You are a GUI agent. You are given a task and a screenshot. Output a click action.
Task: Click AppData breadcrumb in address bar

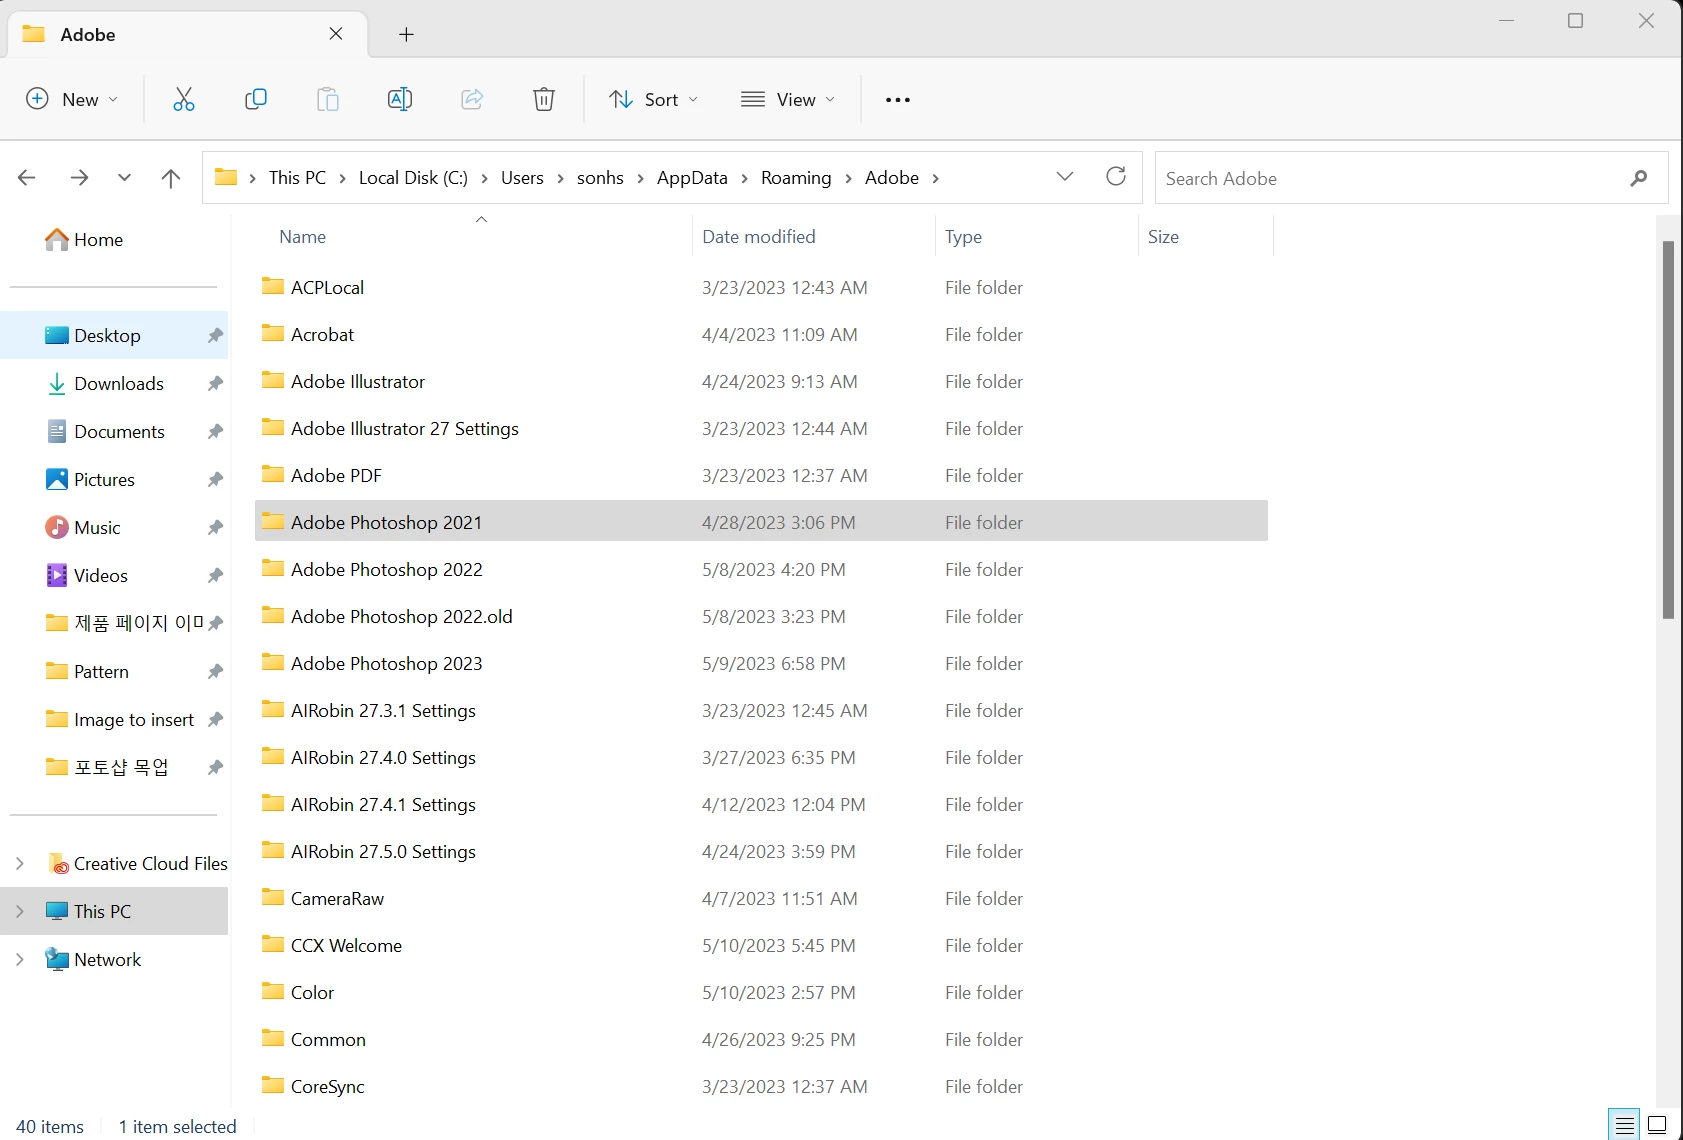[692, 178]
